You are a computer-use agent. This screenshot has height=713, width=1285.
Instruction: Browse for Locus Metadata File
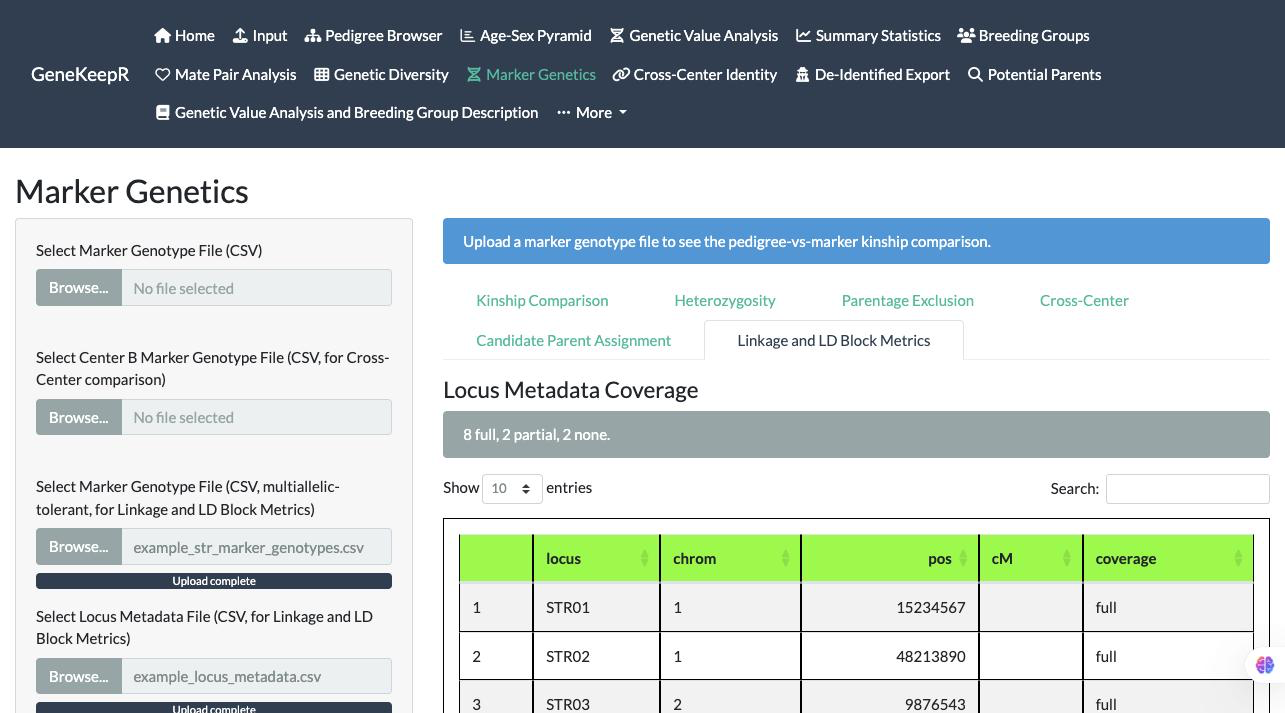[x=79, y=676]
